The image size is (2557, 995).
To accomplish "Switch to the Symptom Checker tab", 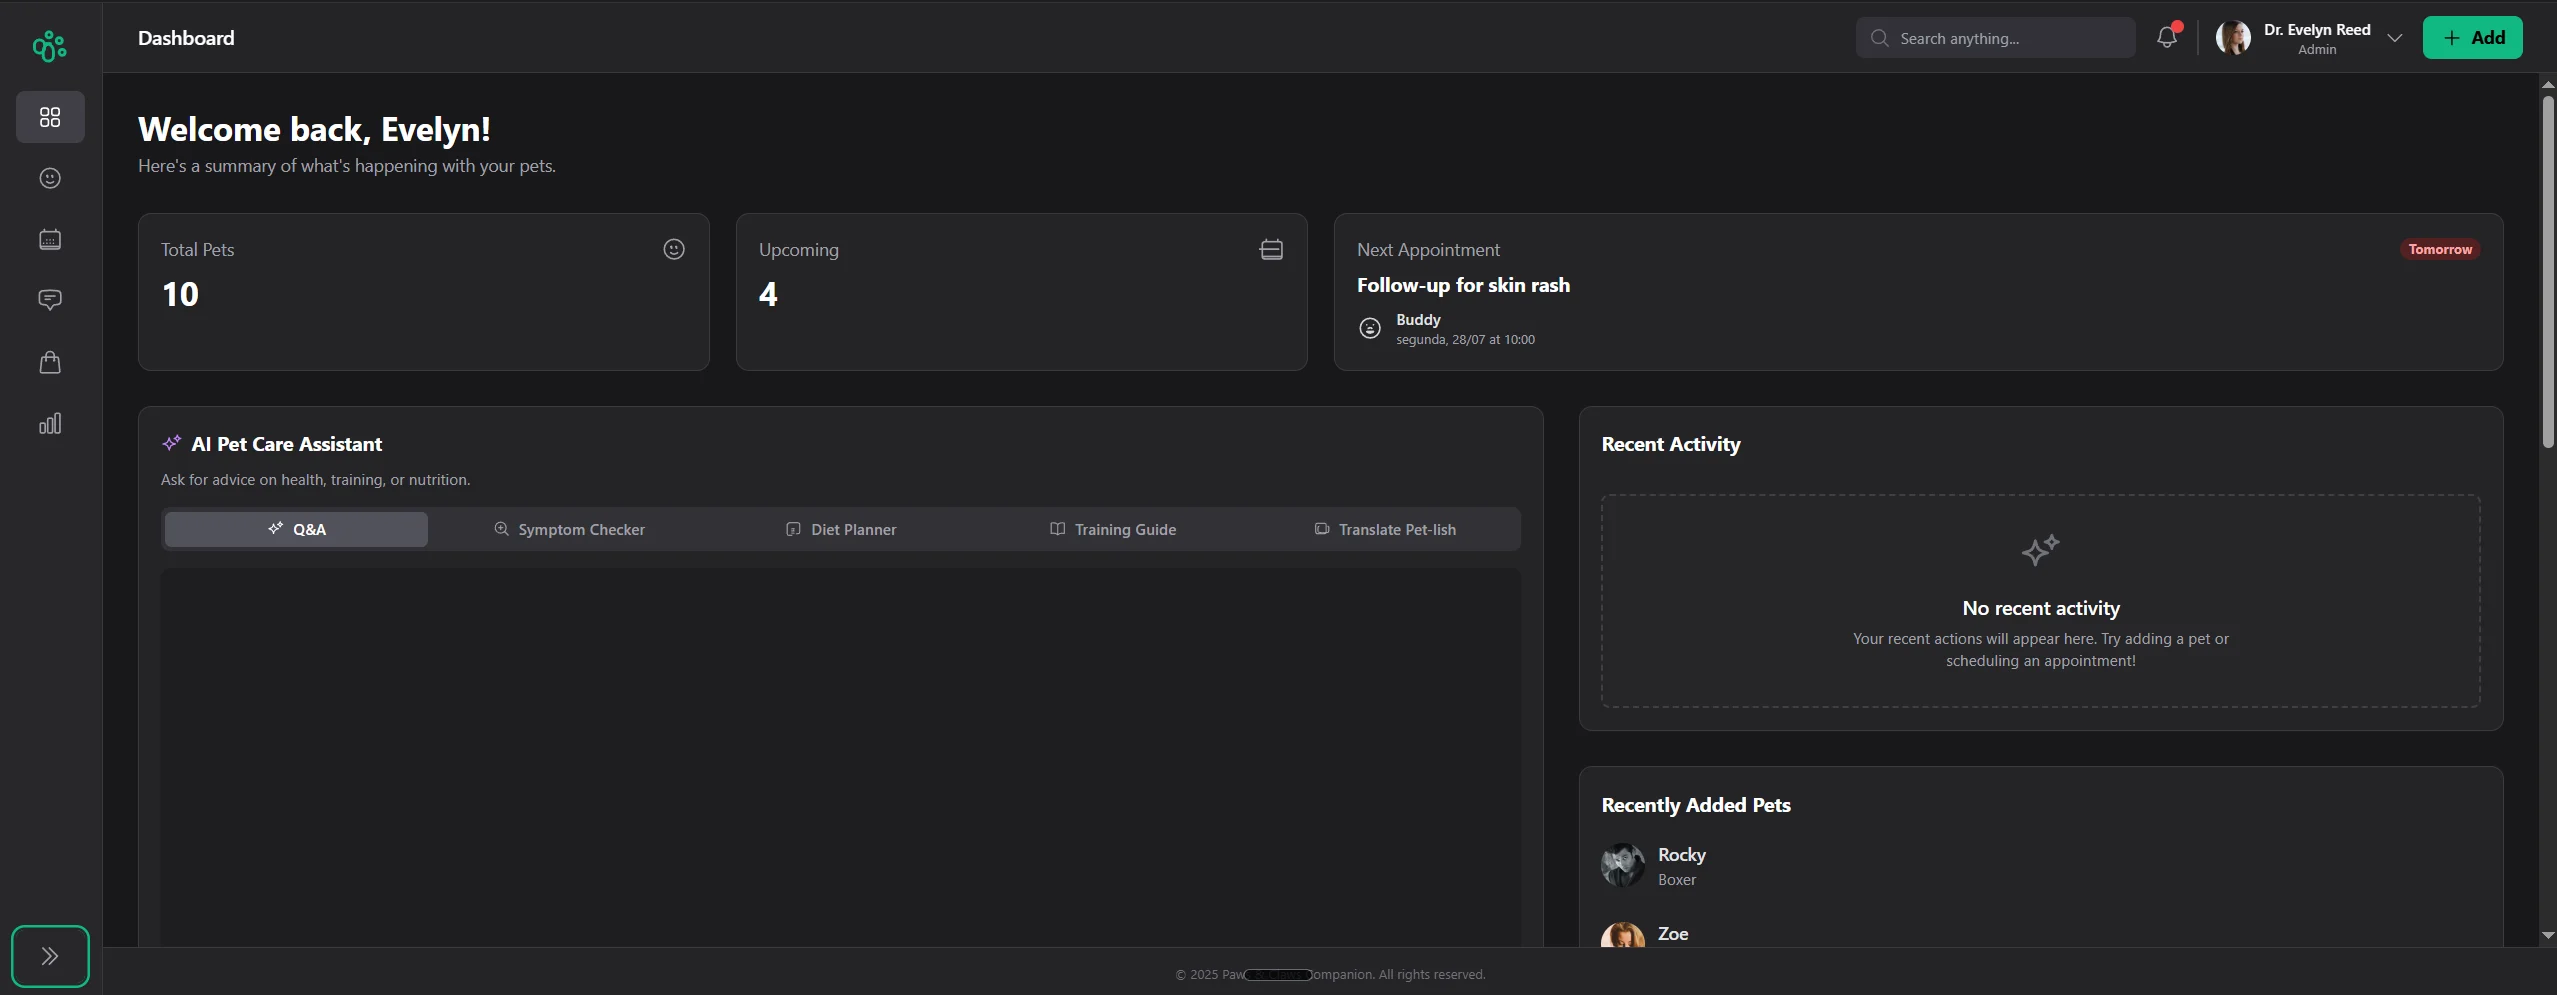I will pyautogui.click(x=570, y=530).
